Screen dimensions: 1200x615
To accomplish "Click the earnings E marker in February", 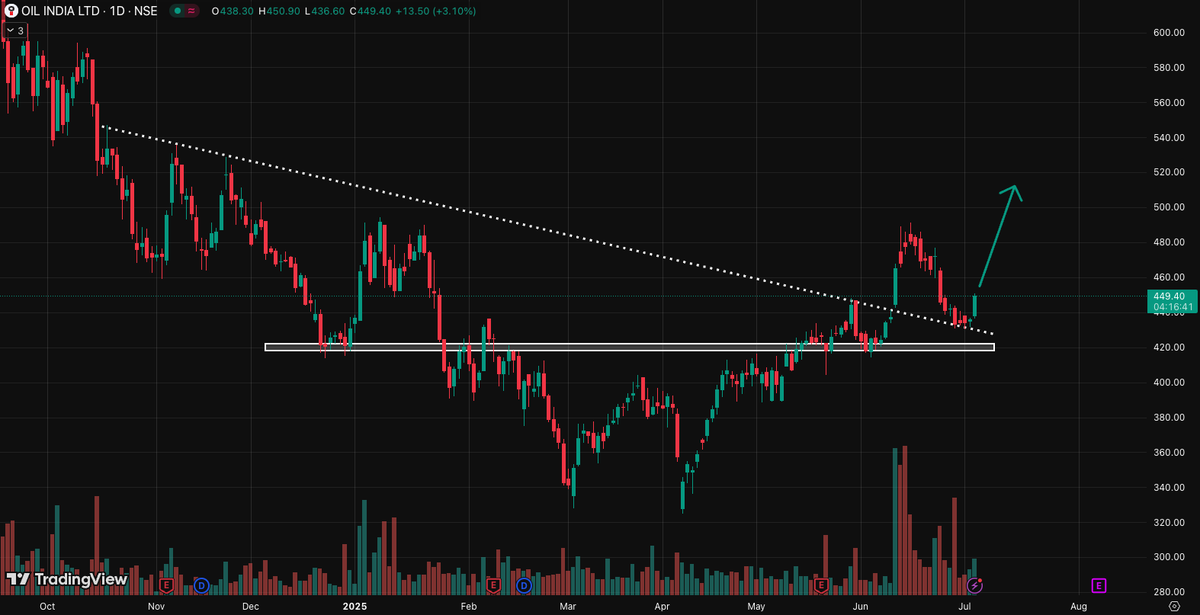I will [x=492, y=584].
